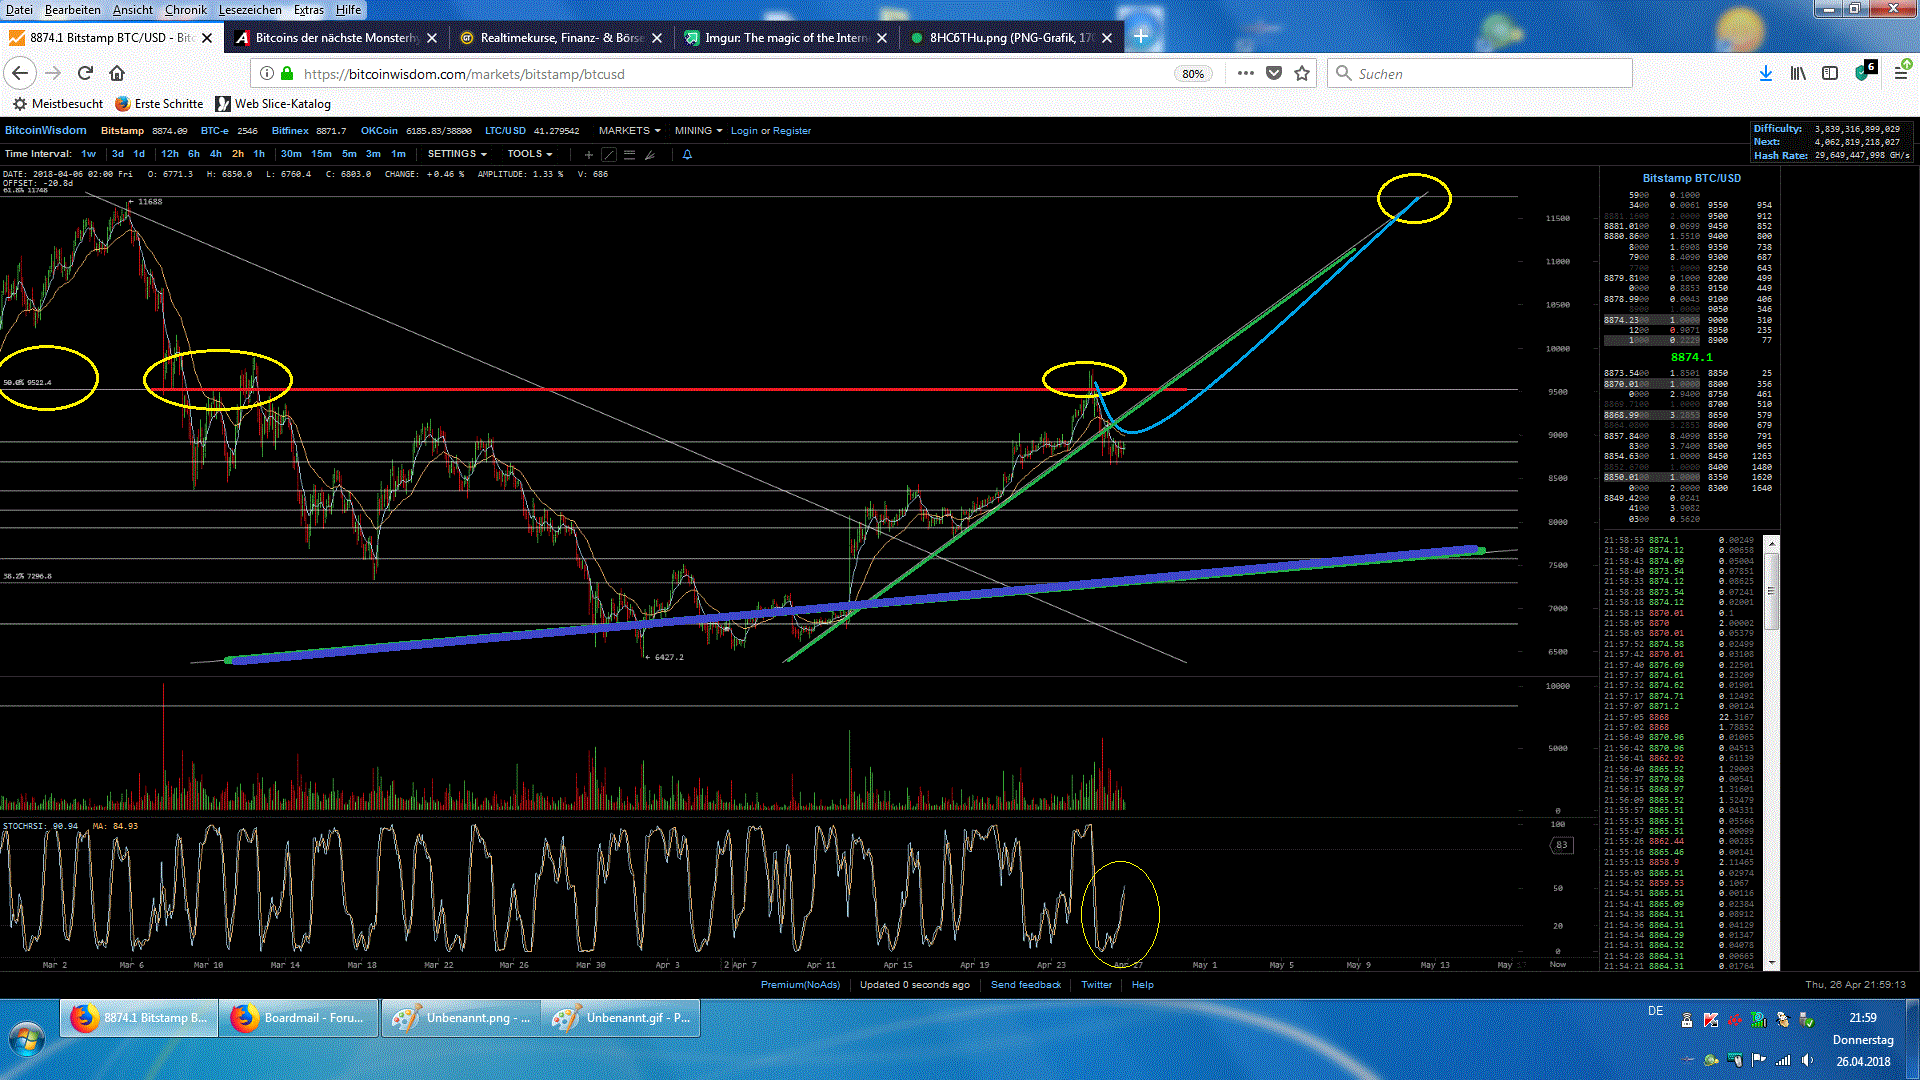The image size is (1920, 1080).
Task: Select the horizontal lines drawing tool
Action: pyautogui.click(x=629, y=155)
